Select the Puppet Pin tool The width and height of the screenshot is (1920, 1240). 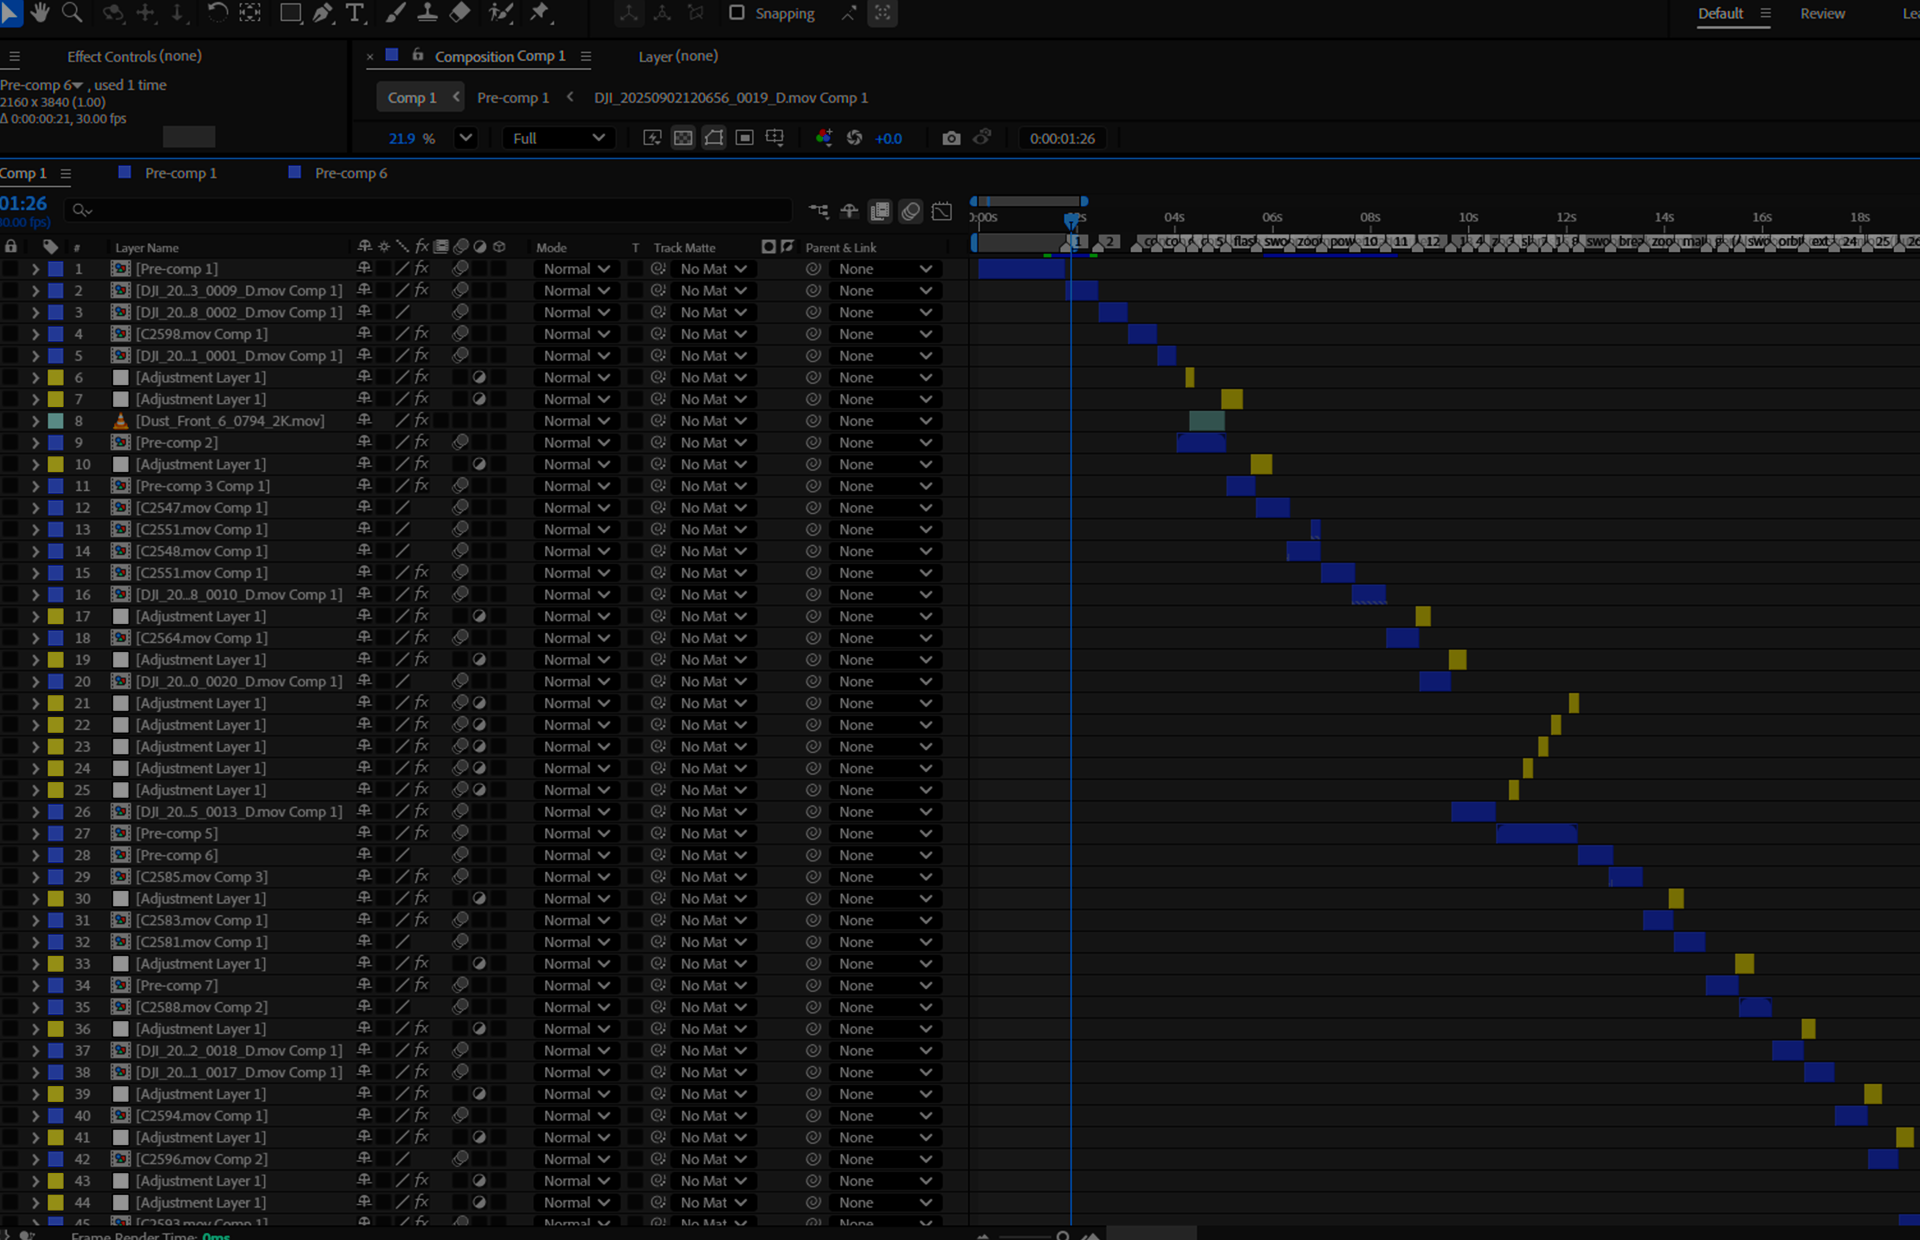pos(540,13)
